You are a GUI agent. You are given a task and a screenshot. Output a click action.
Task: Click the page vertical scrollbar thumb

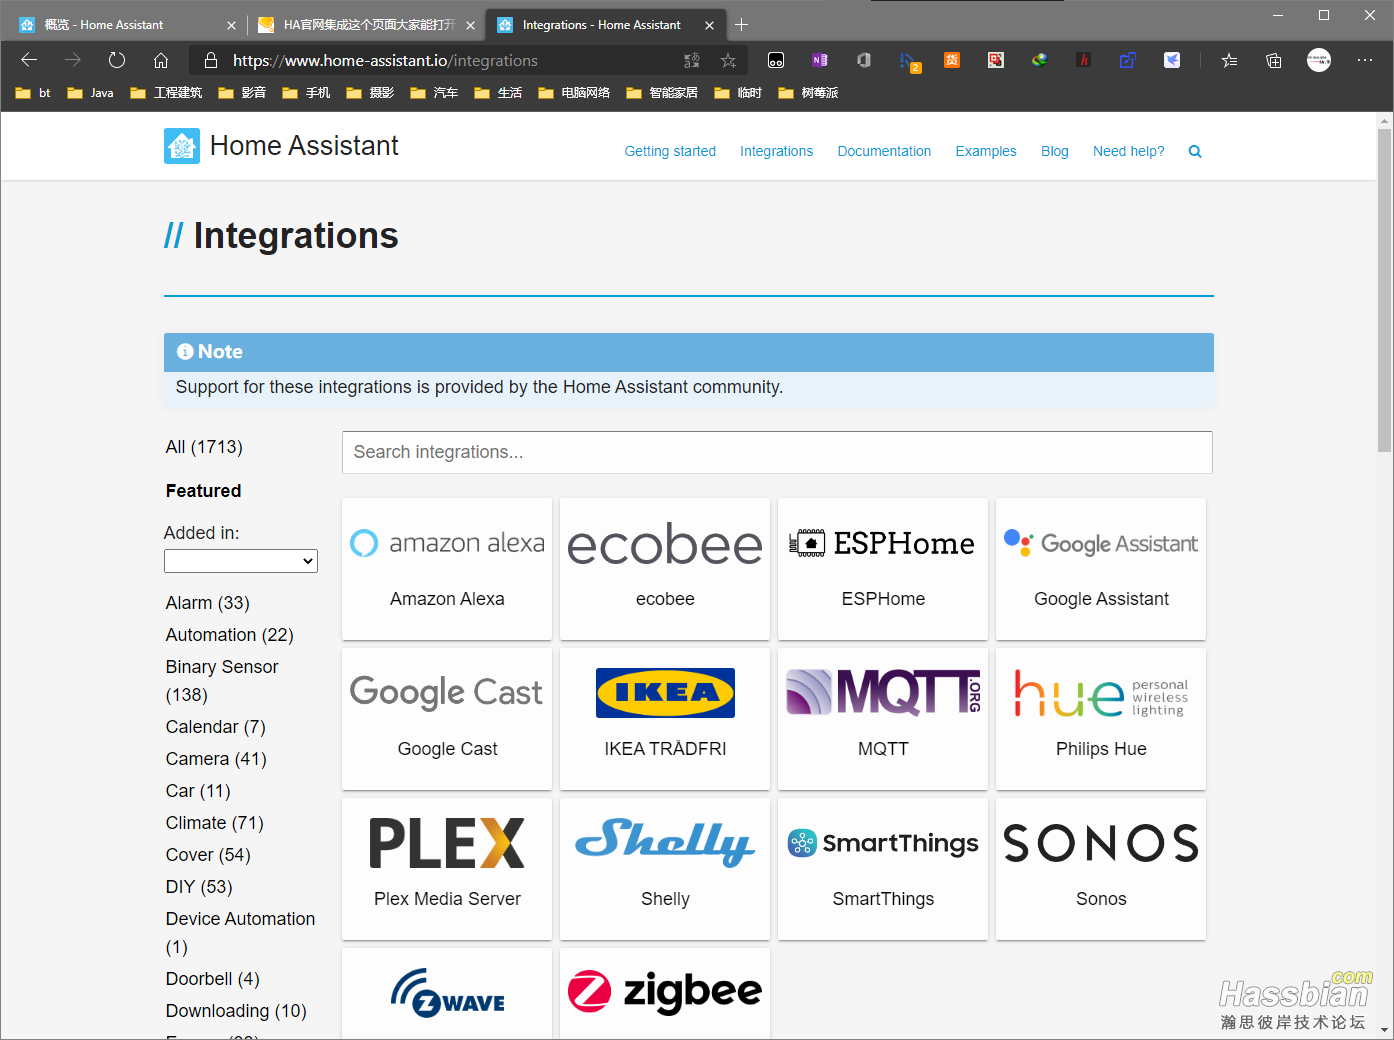(x=1384, y=290)
